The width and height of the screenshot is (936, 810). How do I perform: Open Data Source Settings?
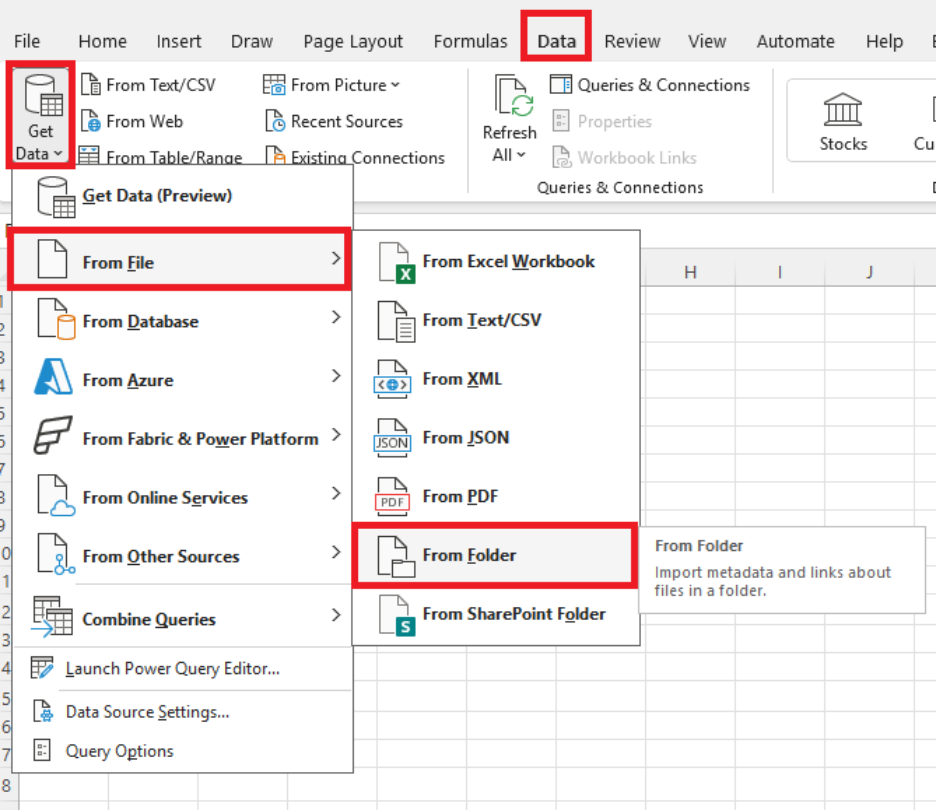pyautogui.click(x=182, y=712)
